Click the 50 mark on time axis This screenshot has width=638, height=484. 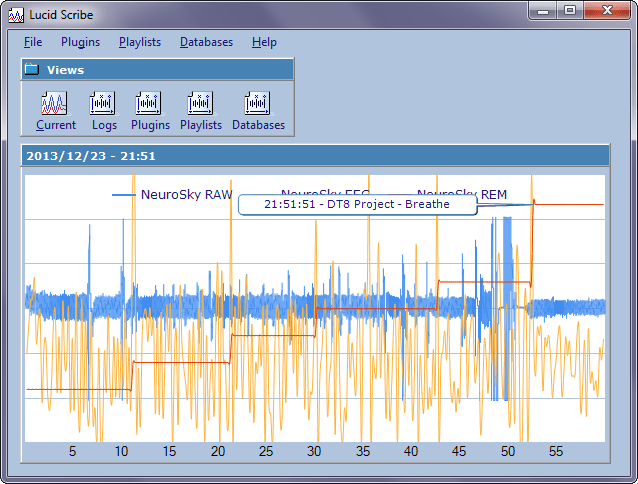(508, 452)
